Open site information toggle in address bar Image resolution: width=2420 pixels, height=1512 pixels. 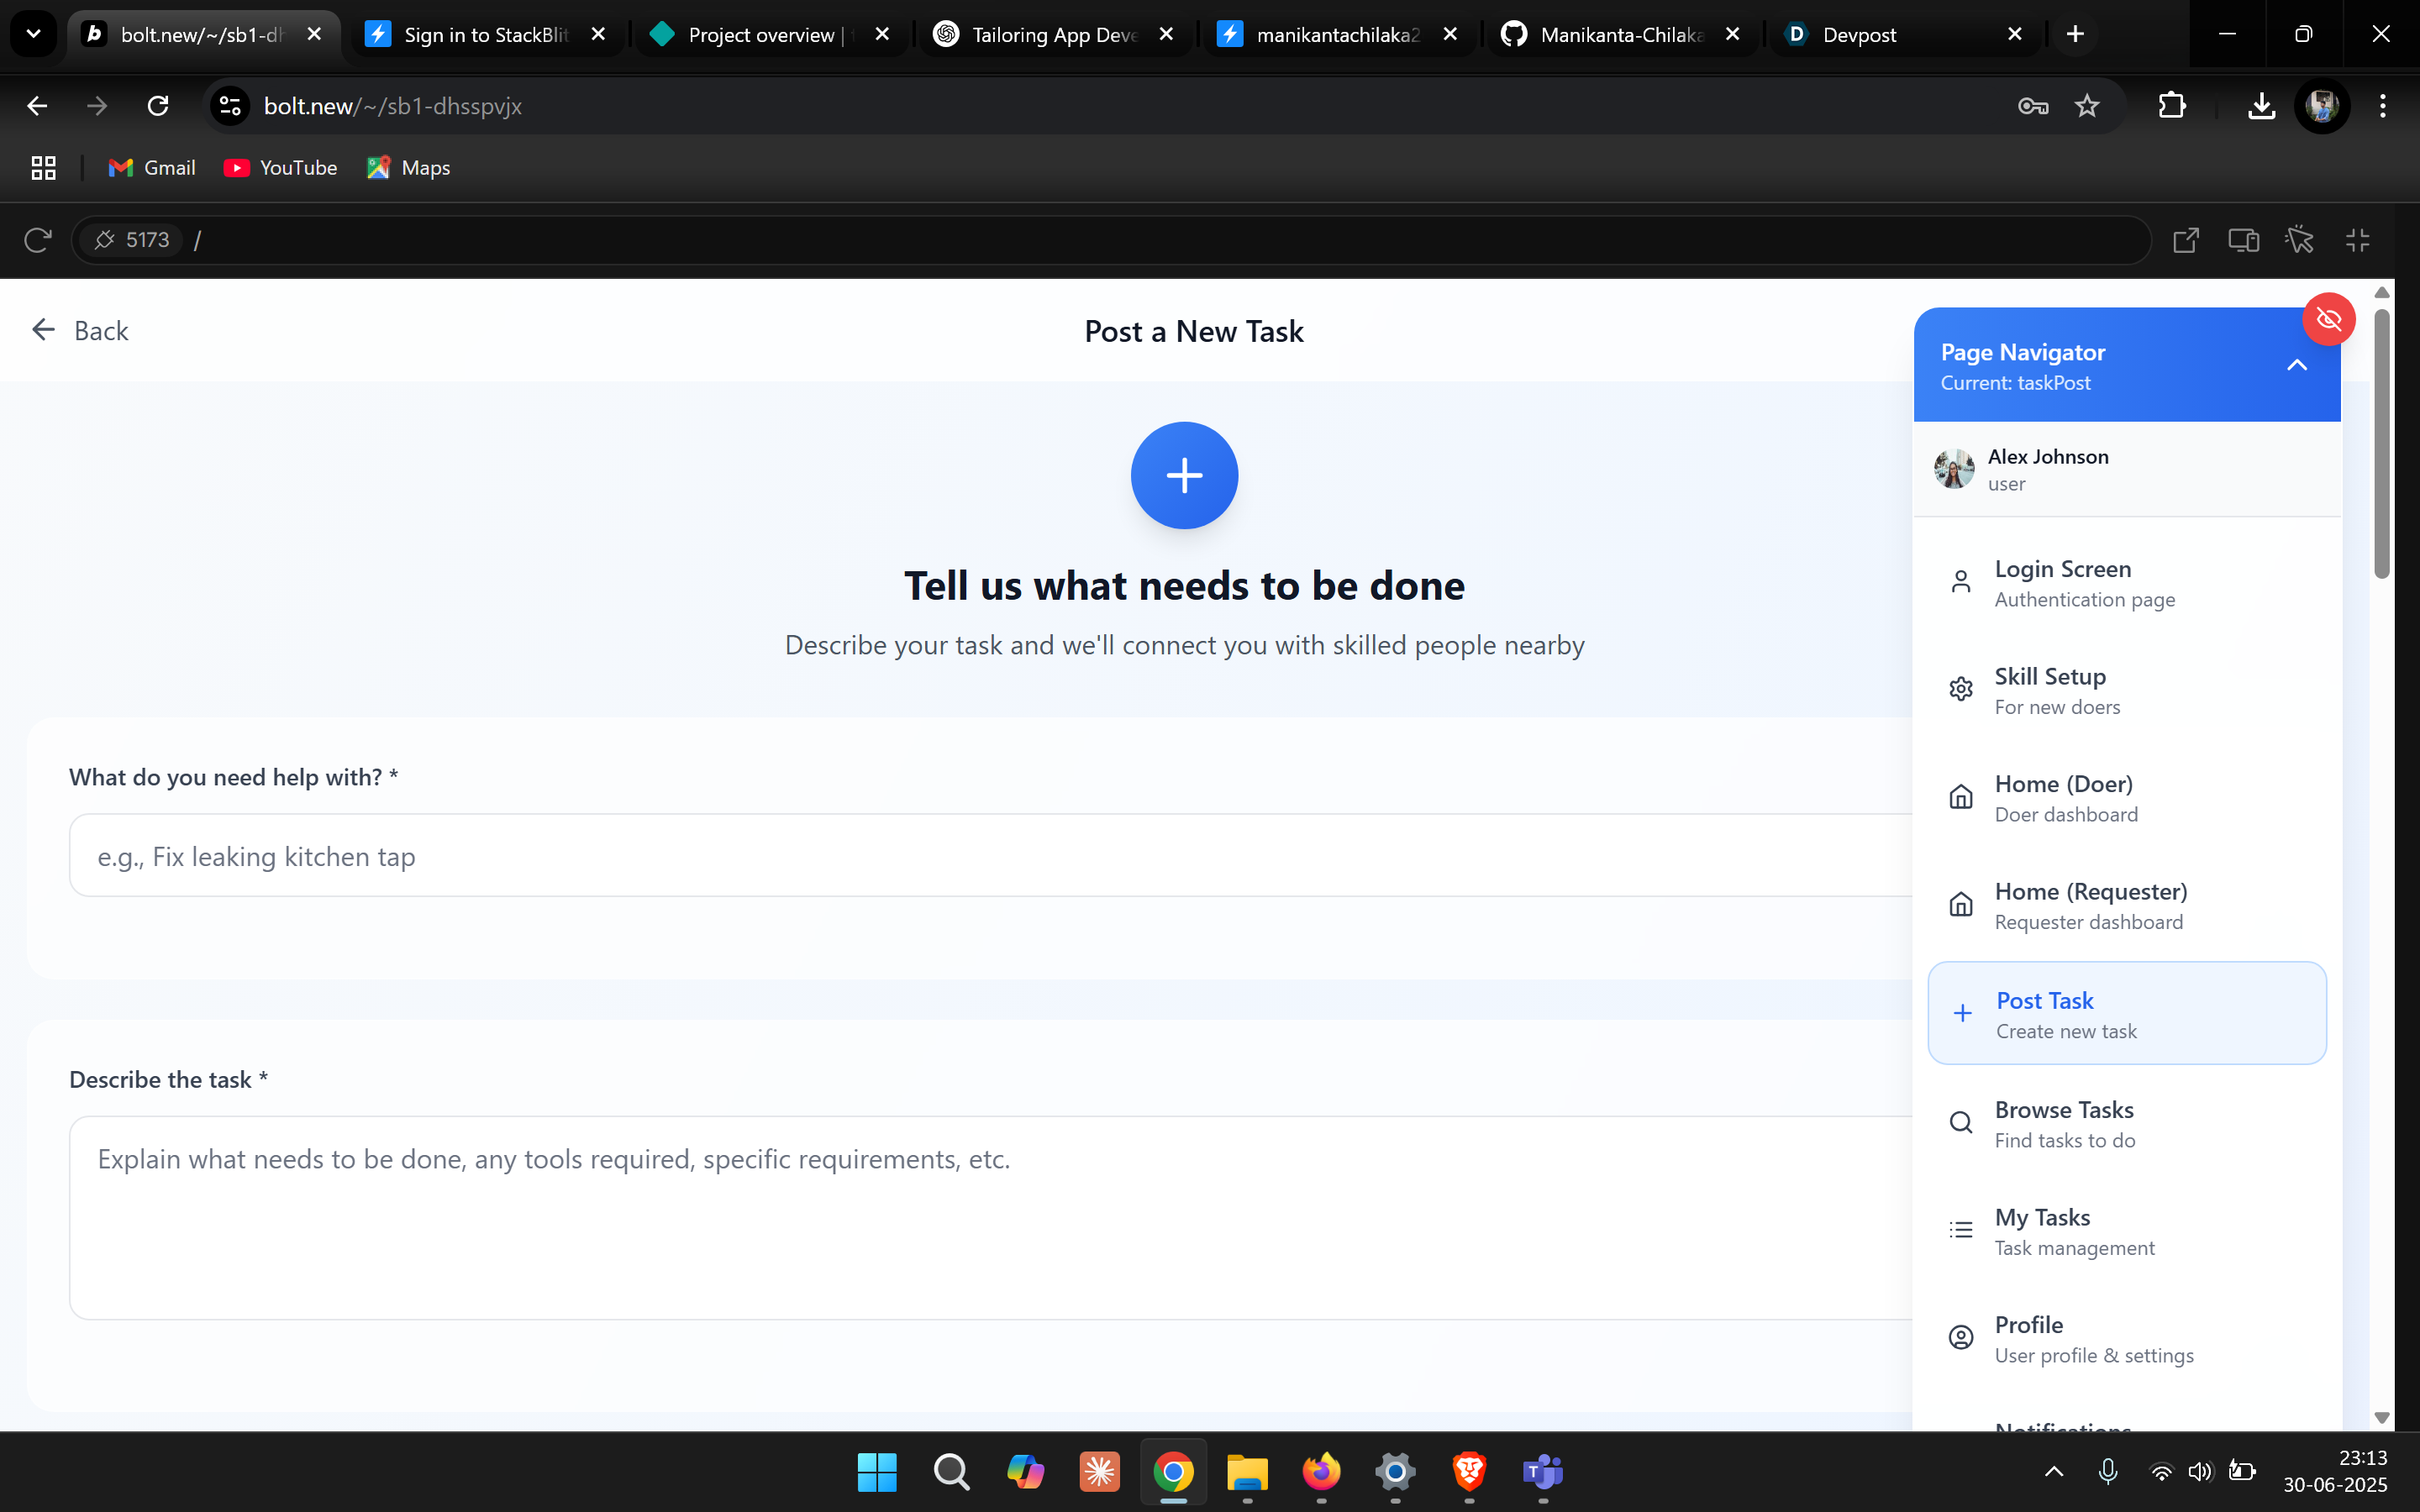click(231, 106)
